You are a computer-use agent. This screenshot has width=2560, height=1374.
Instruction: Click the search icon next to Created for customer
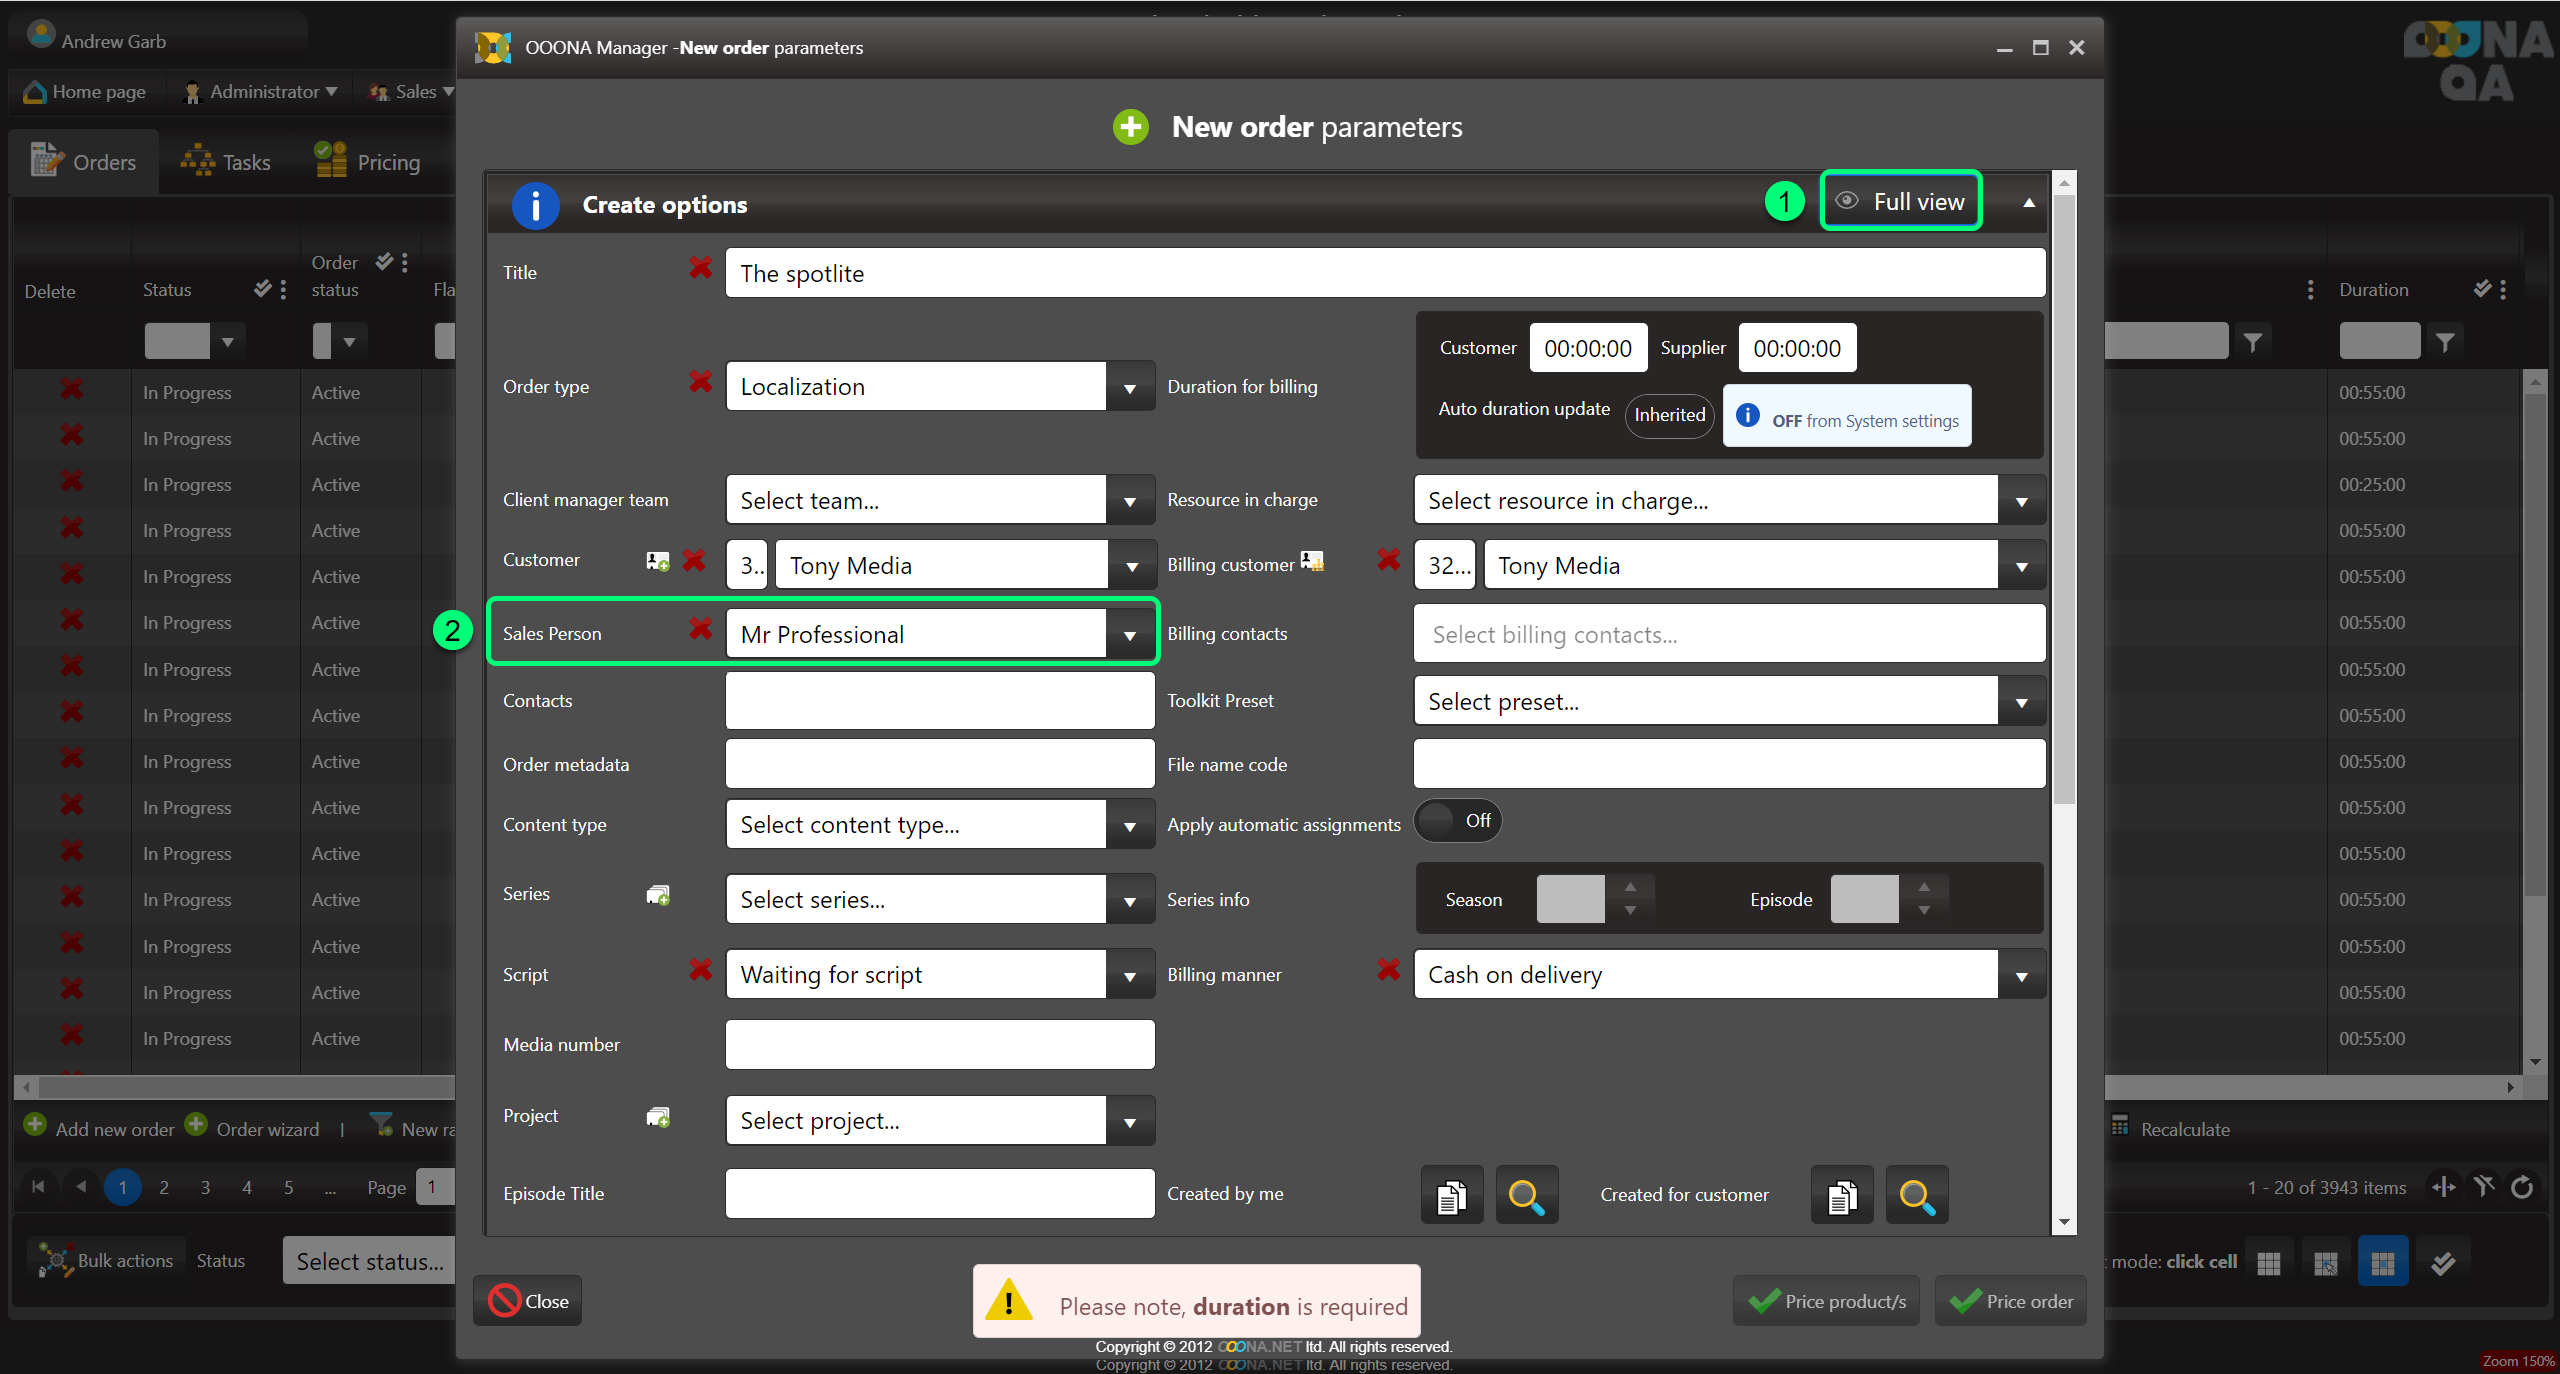(1916, 1195)
